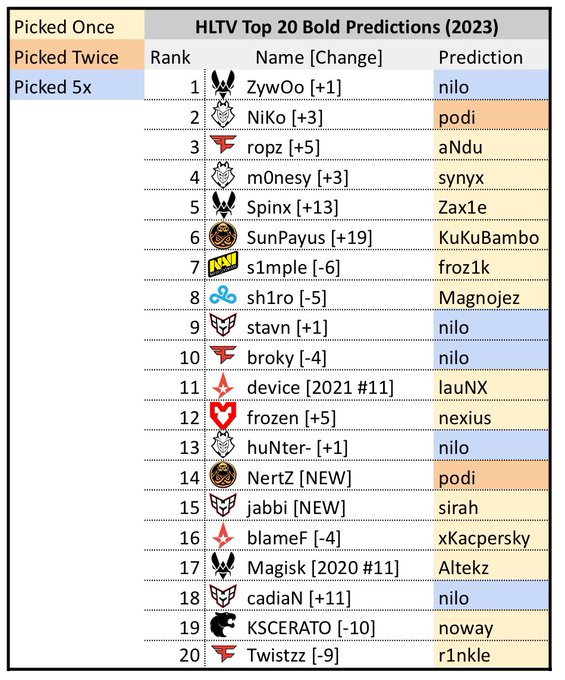Click the NAVI logo next to s1mple
This screenshot has width=565, height=680.
coord(223,265)
